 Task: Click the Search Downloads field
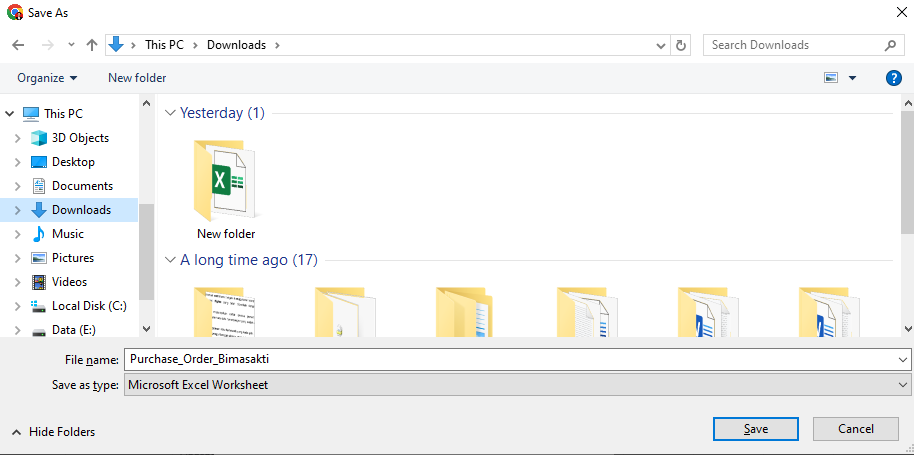coord(795,45)
